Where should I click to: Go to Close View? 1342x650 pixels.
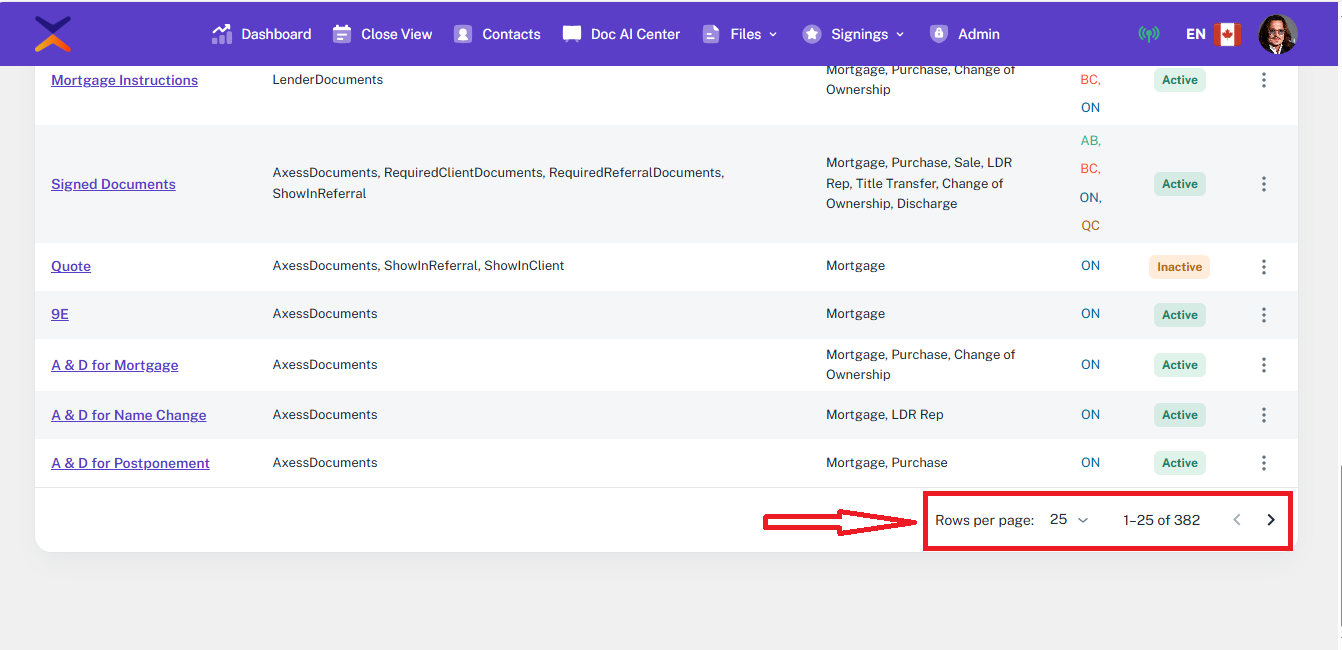click(x=383, y=34)
